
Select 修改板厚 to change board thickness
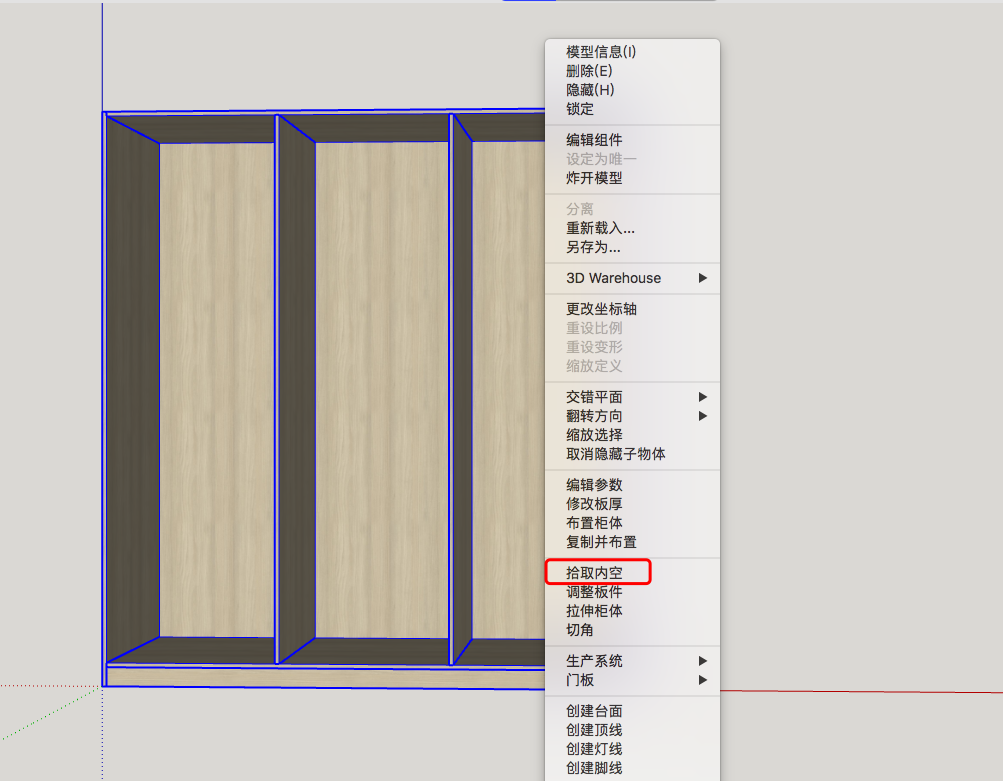594,504
